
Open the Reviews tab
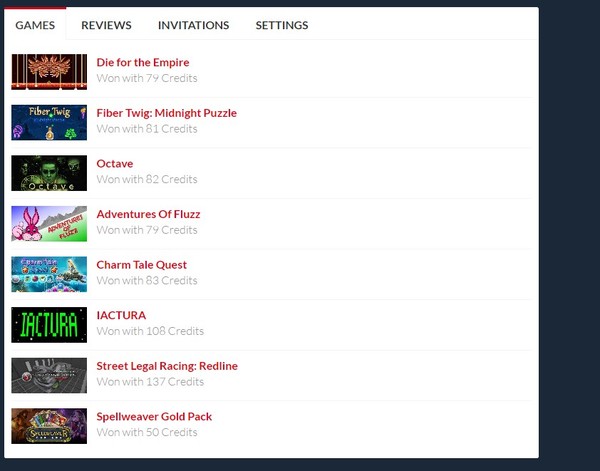tap(106, 25)
